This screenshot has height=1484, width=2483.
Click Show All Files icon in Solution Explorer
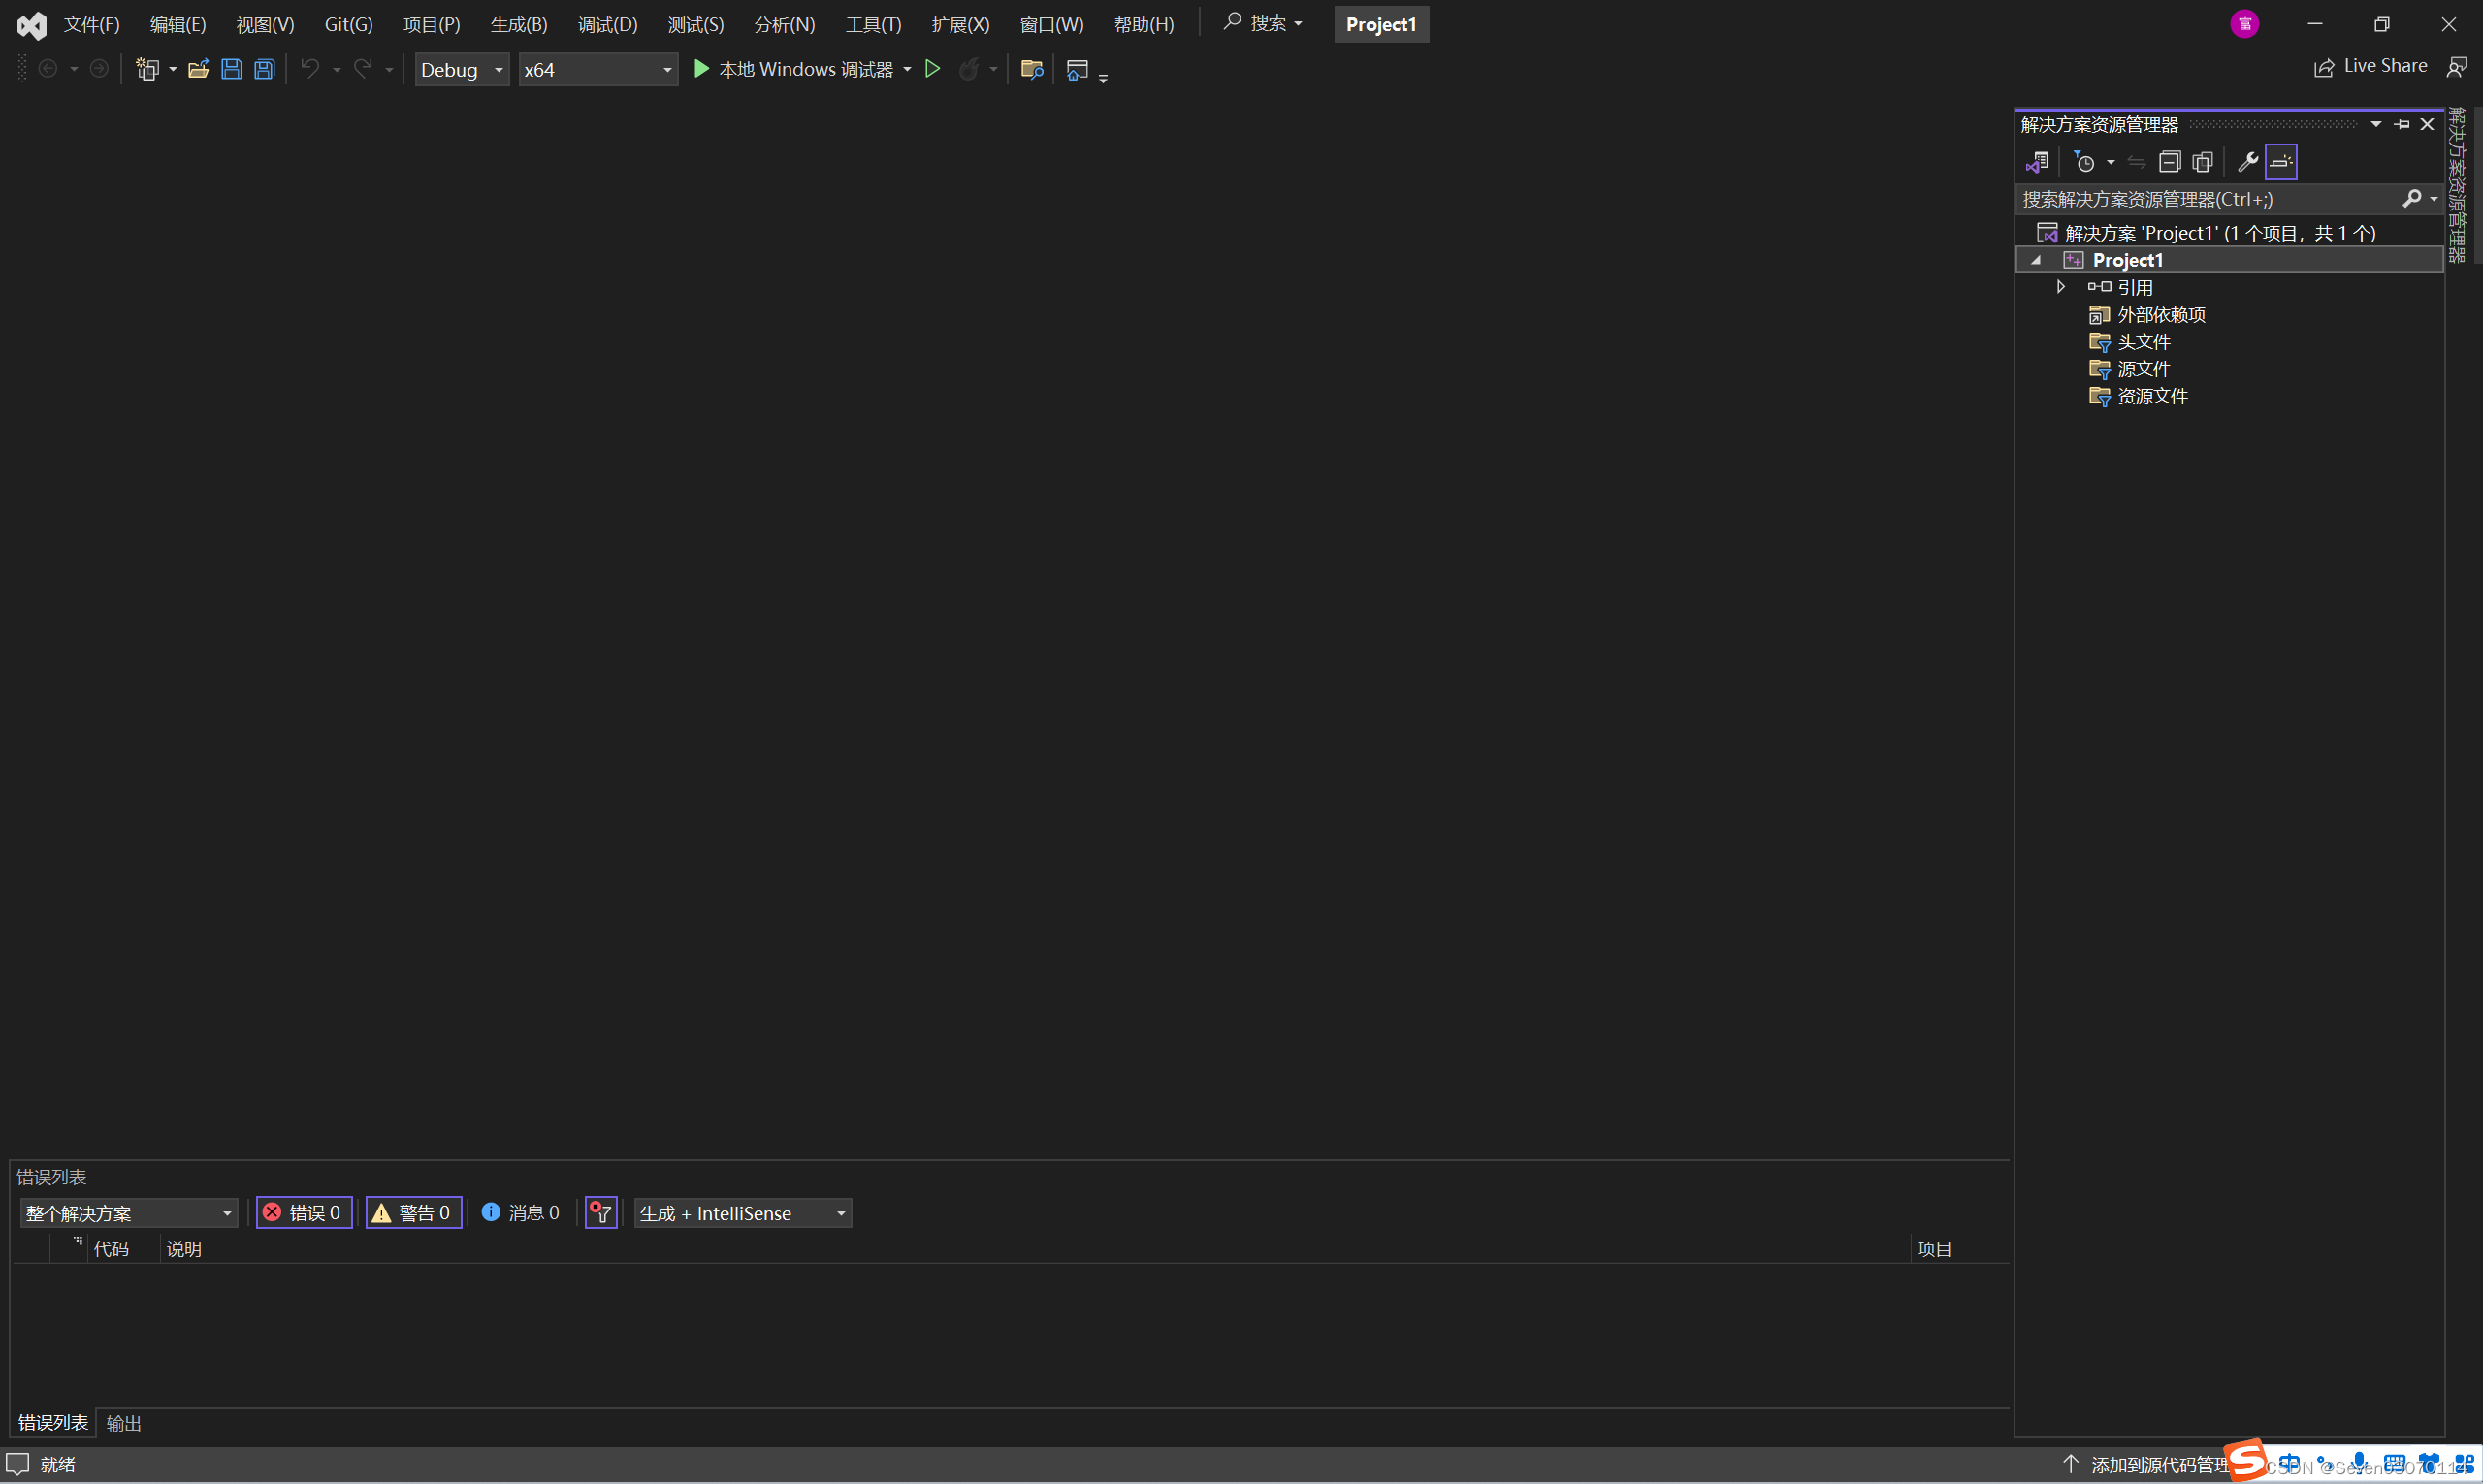pyautogui.click(x=2202, y=162)
